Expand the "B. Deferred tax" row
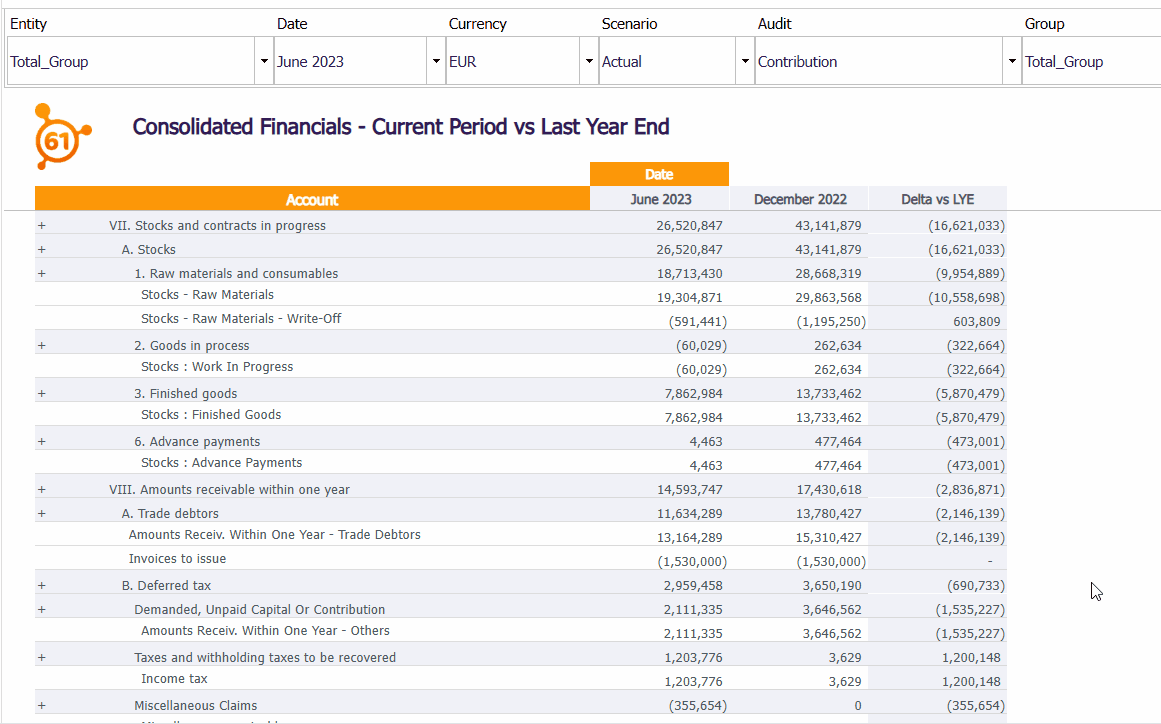 tap(41, 585)
